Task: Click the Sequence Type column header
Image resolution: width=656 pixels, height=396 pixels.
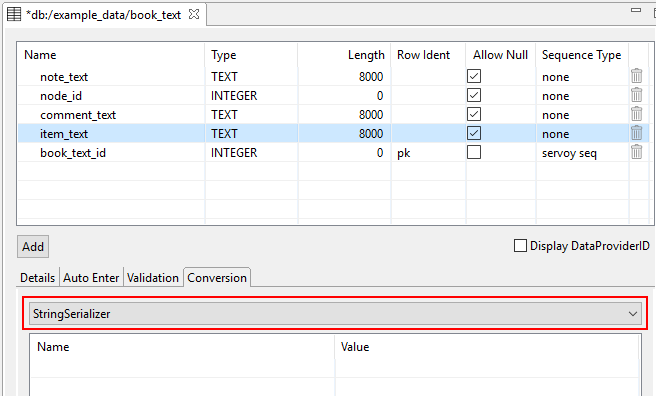Action: coord(582,55)
